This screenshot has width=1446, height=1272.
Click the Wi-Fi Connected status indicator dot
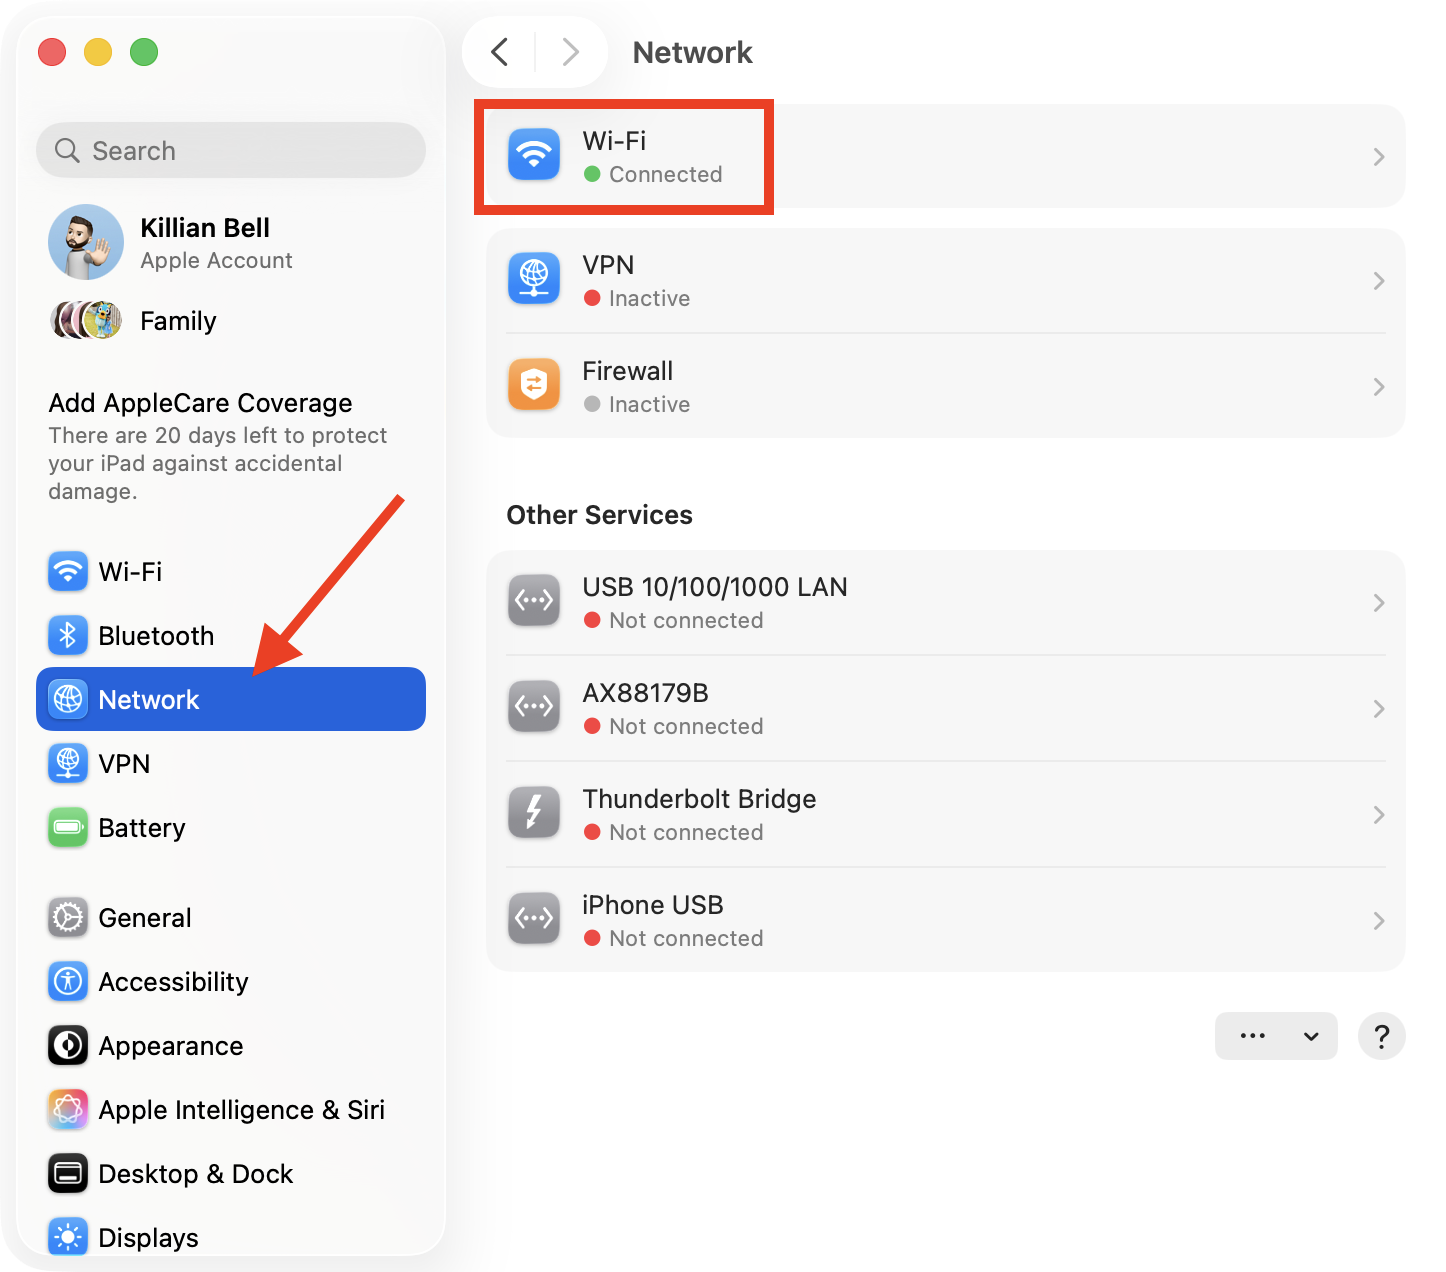(592, 174)
